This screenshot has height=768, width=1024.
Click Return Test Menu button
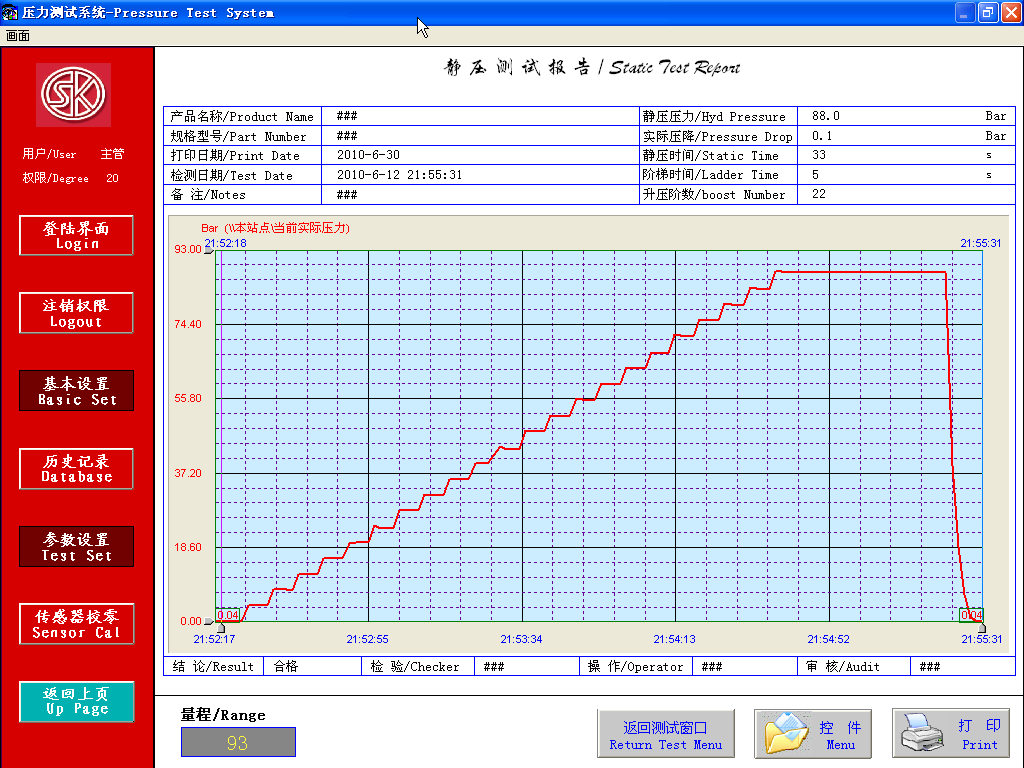[x=666, y=736]
